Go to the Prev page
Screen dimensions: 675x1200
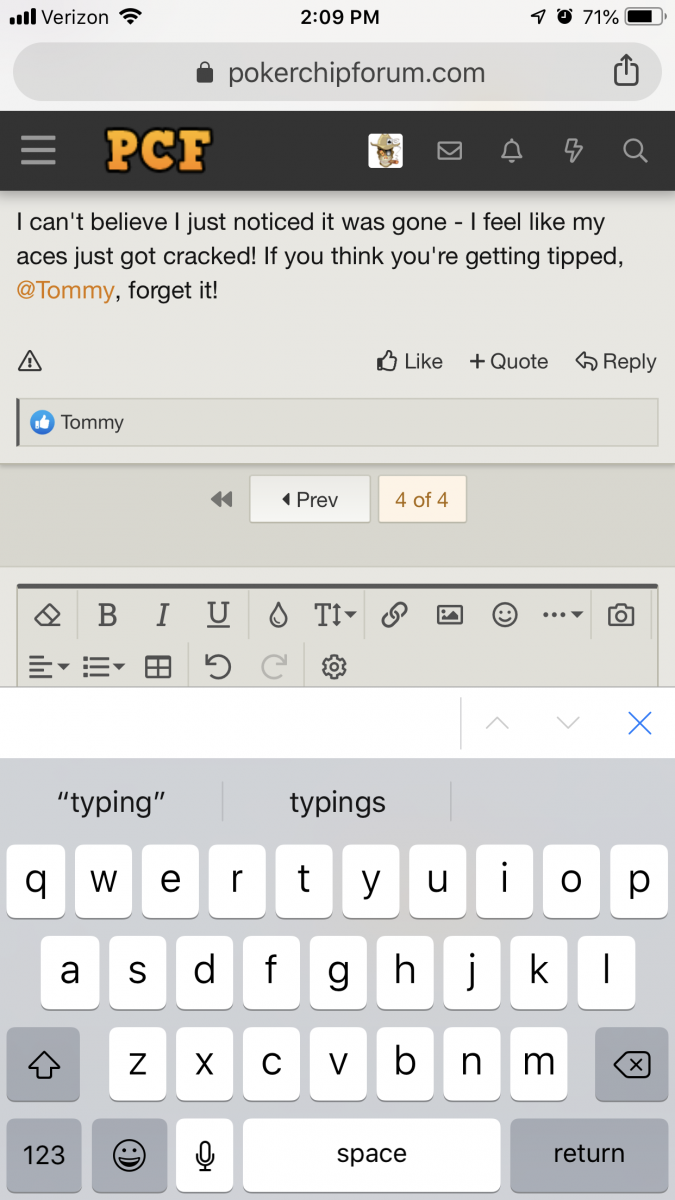[x=310, y=499]
